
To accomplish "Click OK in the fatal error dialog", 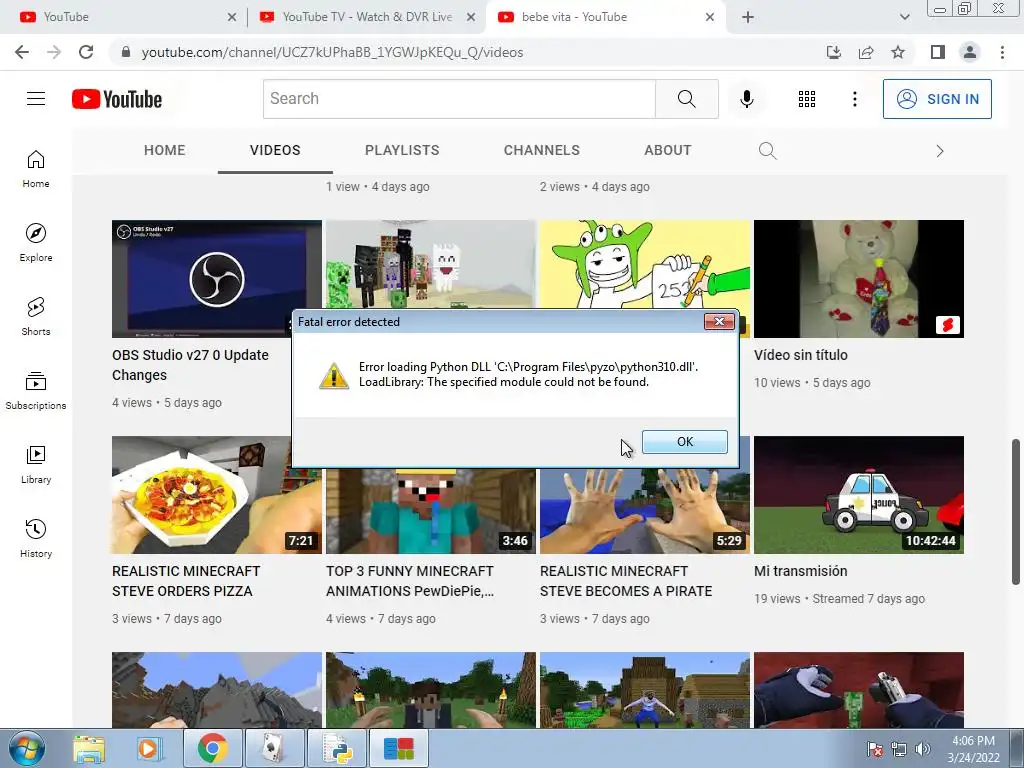I will point(684,441).
